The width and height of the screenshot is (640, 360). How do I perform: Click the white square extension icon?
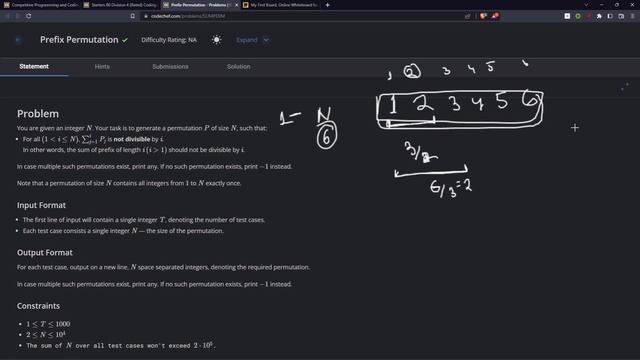pyautogui.click(x=567, y=16)
